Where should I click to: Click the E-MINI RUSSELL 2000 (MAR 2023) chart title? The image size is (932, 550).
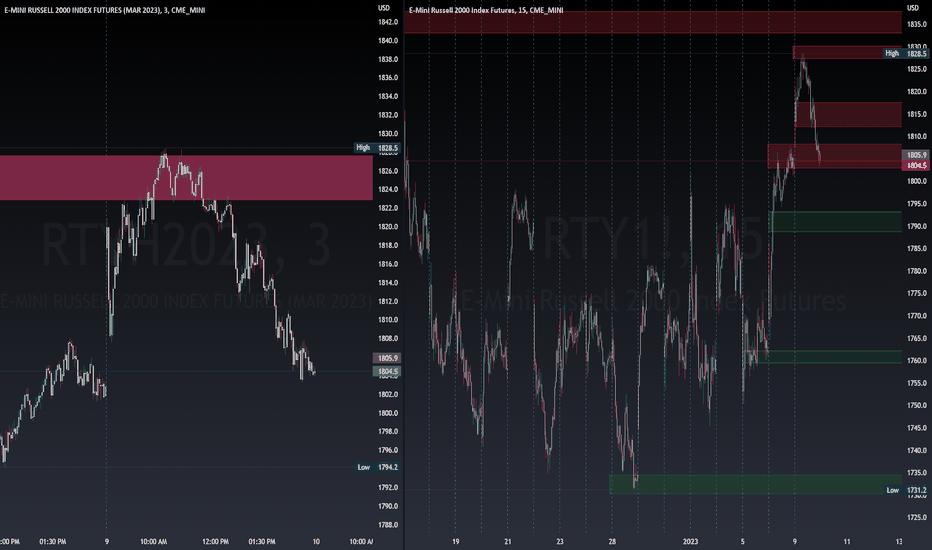tap(105, 10)
